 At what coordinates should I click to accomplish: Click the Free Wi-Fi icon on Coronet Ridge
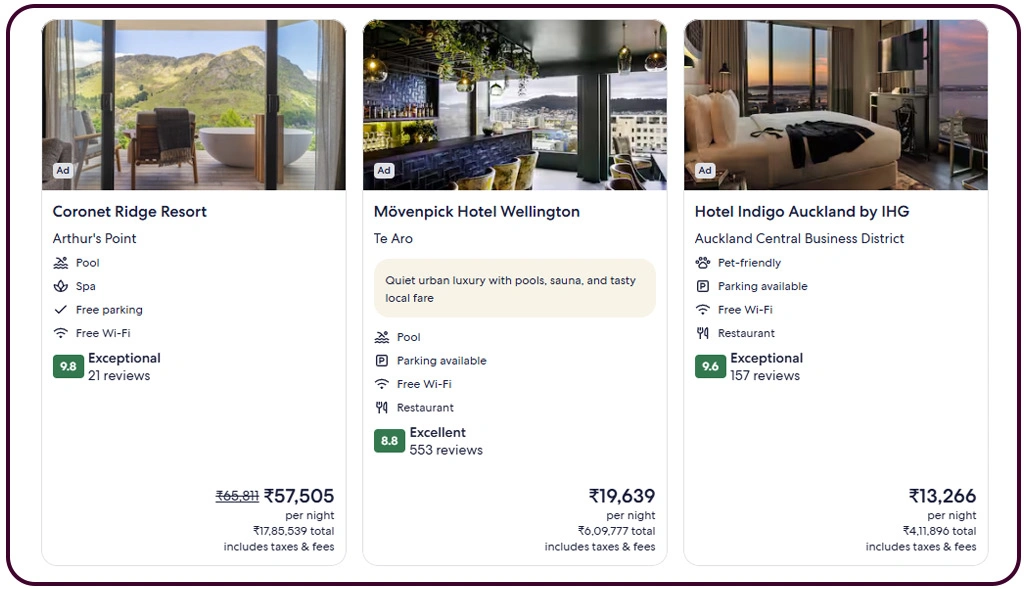[x=62, y=333]
